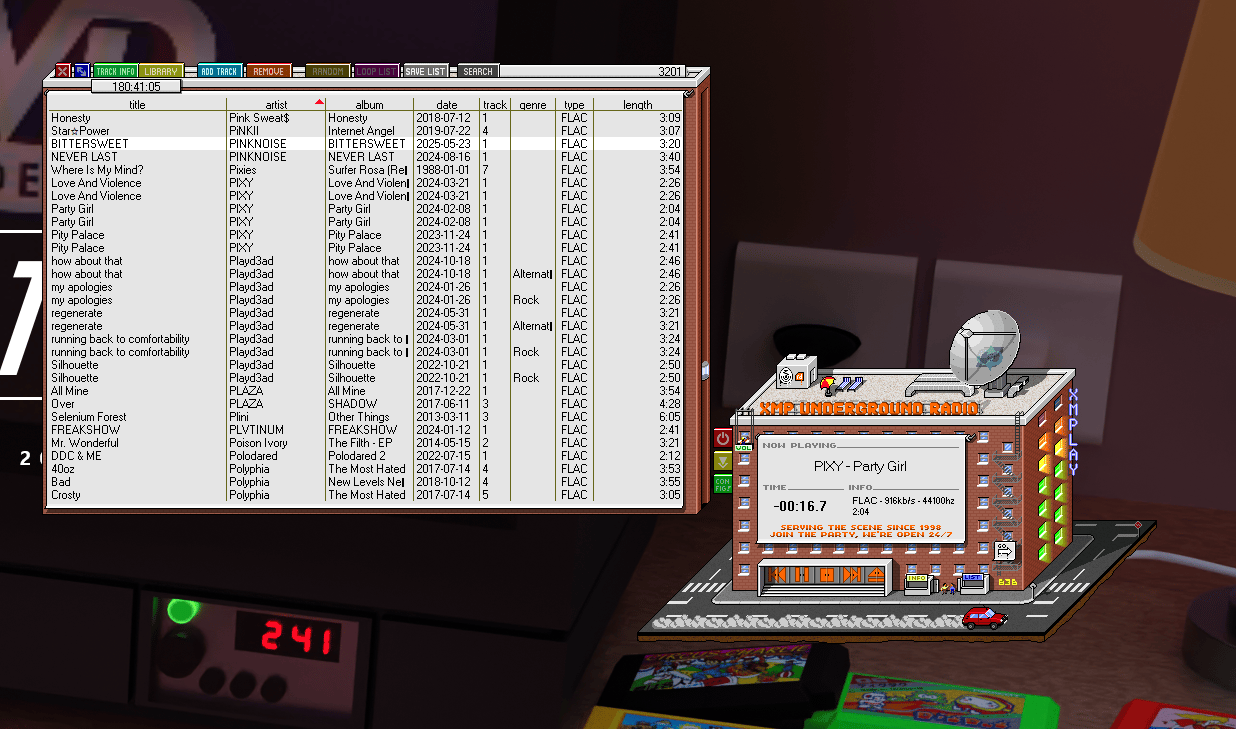Image resolution: width=1236 pixels, height=729 pixels.
Task: Select the Selenium Forest track
Action: click(365, 417)
